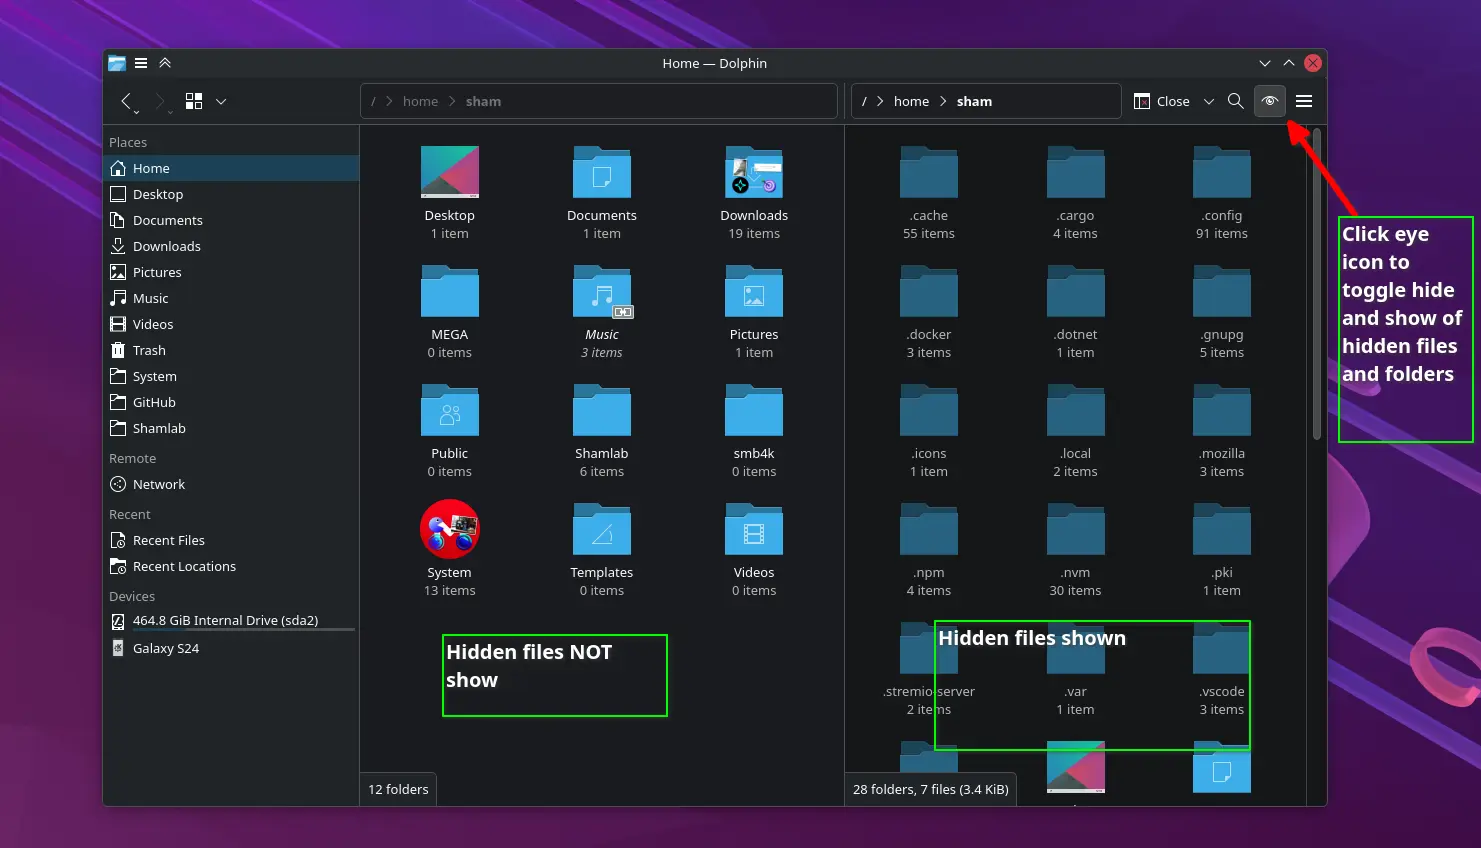
Task: Navigate back using the back arrow
Action: (x=127, y=101)
